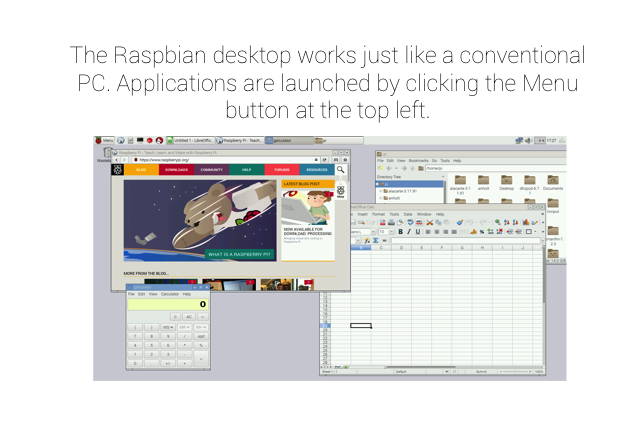The height and width of the screenshot is (440, 640).
Task: Open the Calculator menu in galculator
Action: 169,294
